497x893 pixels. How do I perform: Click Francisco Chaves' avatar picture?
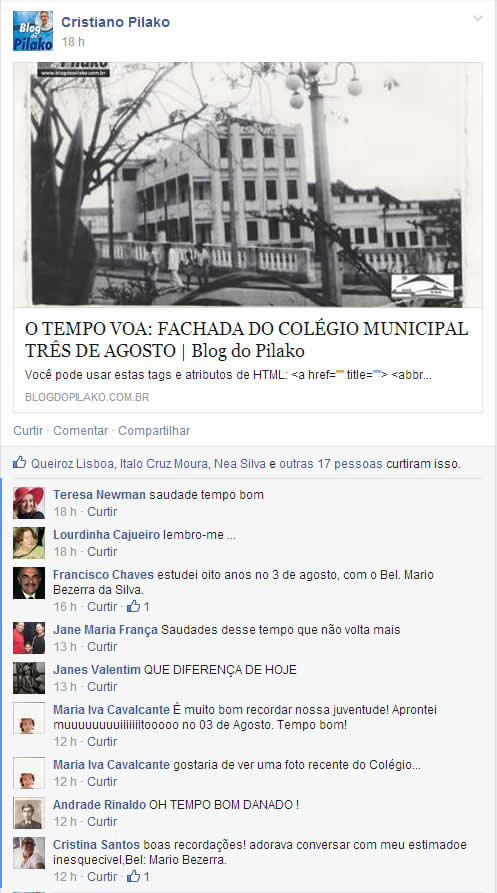(29, 583)
